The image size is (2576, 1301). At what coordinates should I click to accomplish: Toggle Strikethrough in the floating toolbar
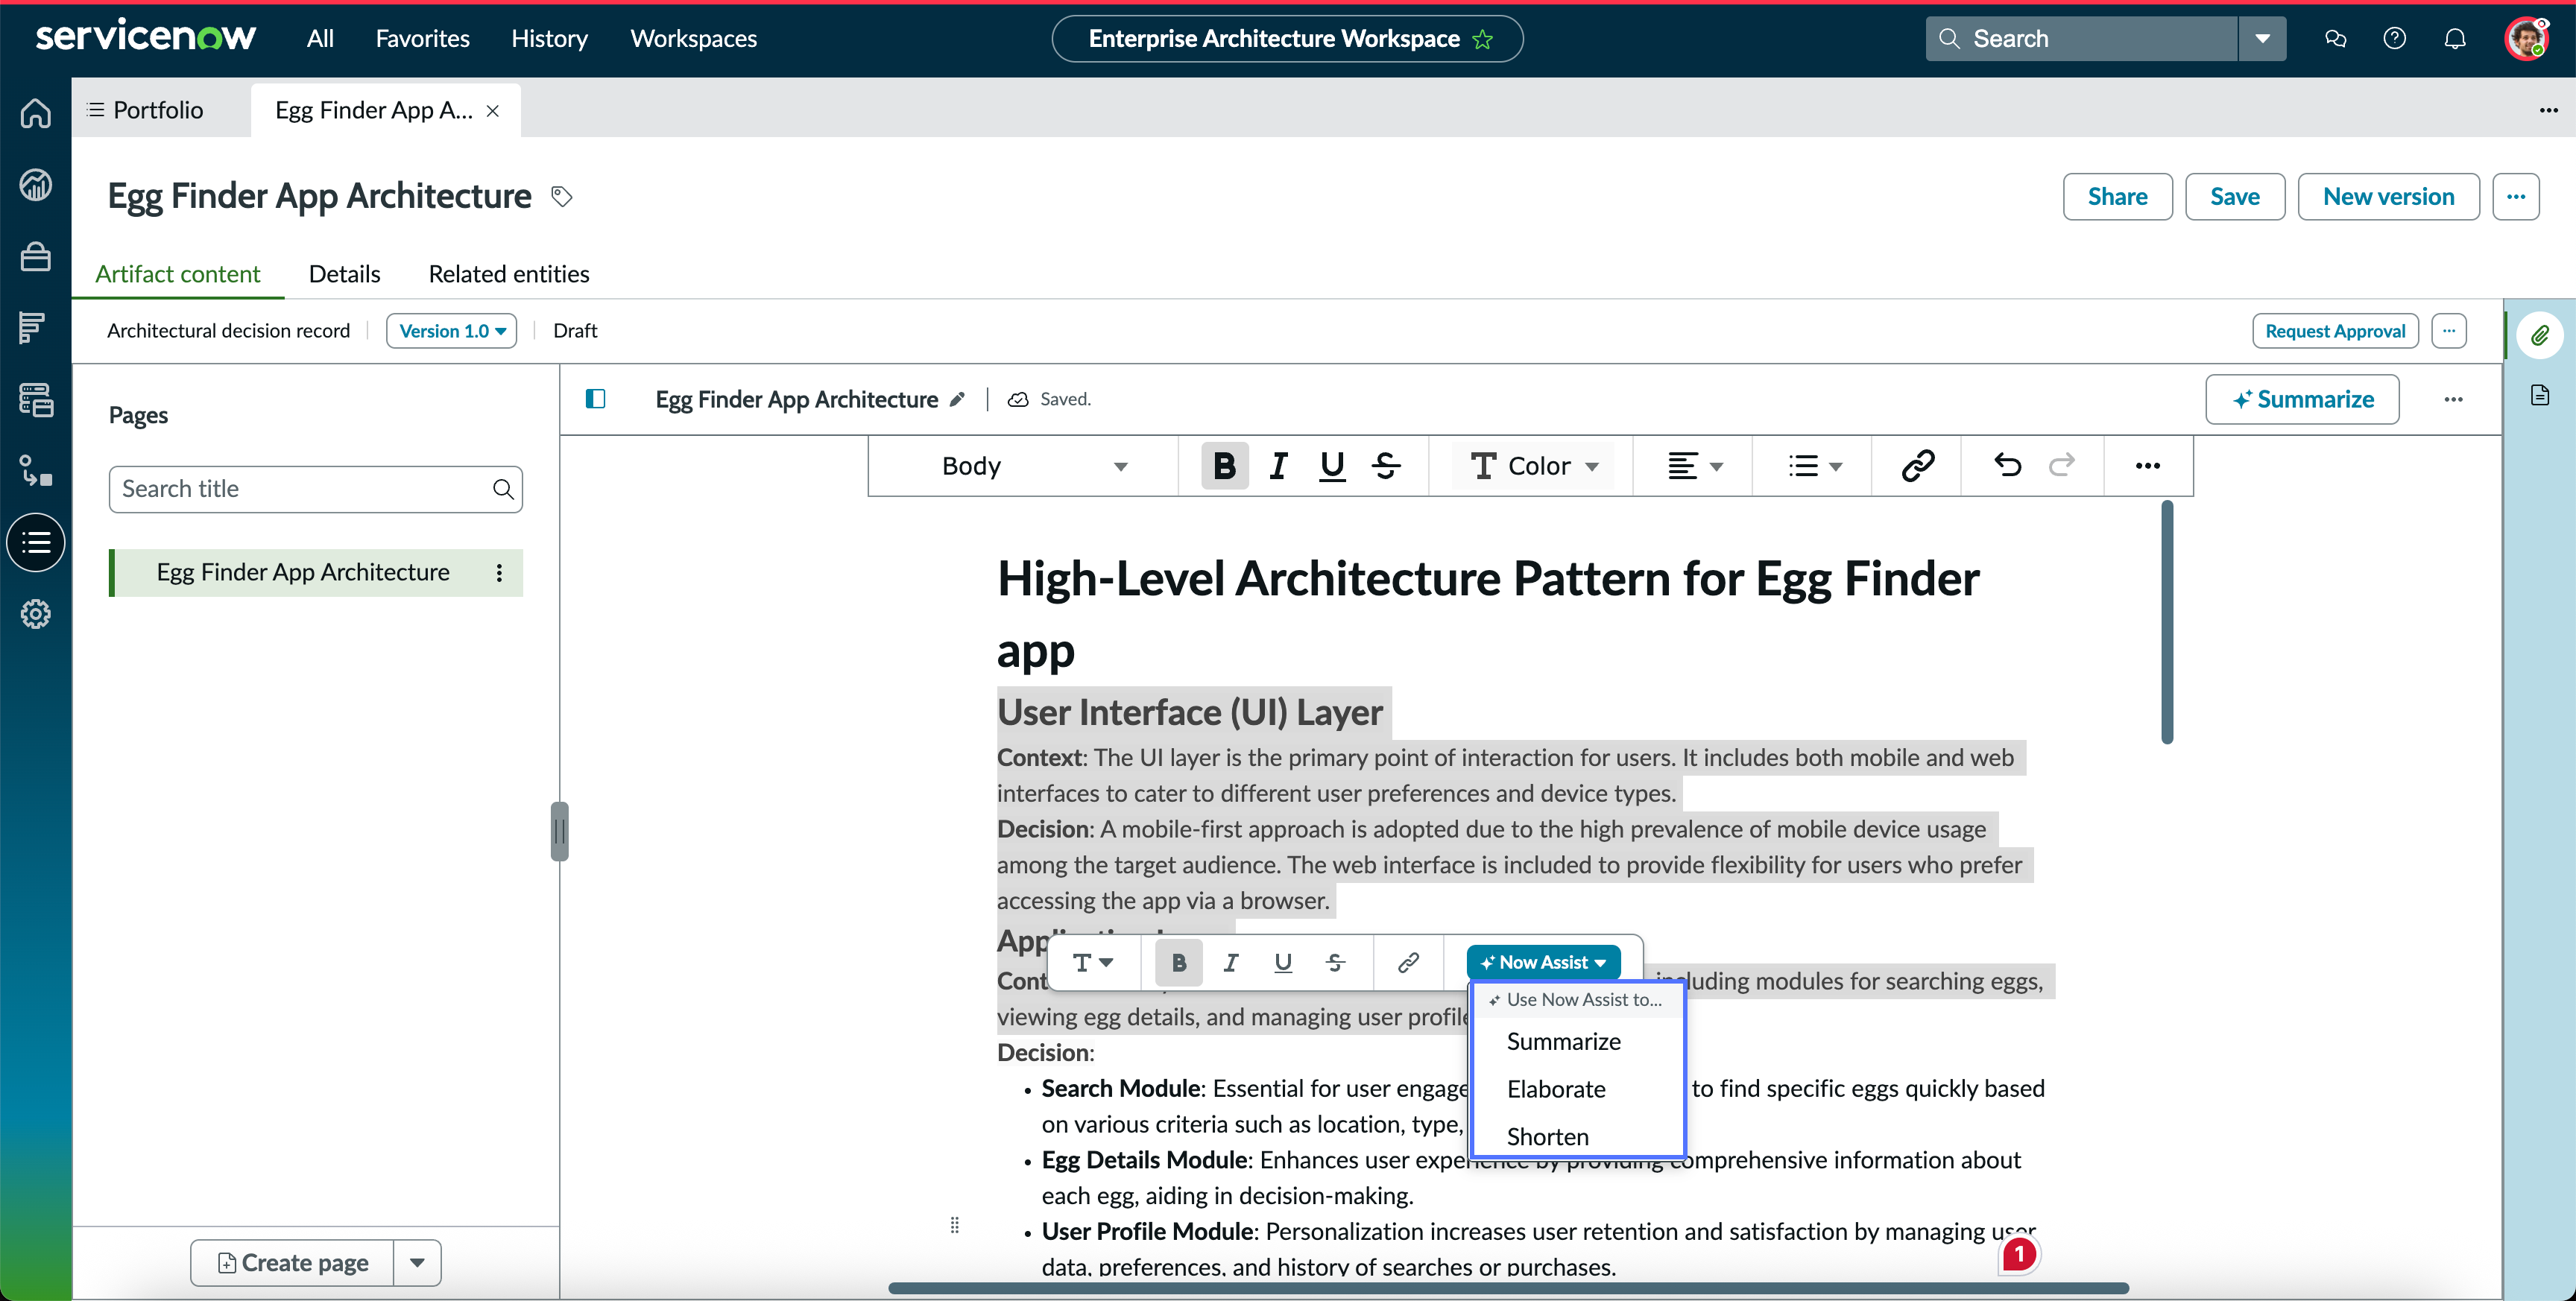coord(1335,963)
